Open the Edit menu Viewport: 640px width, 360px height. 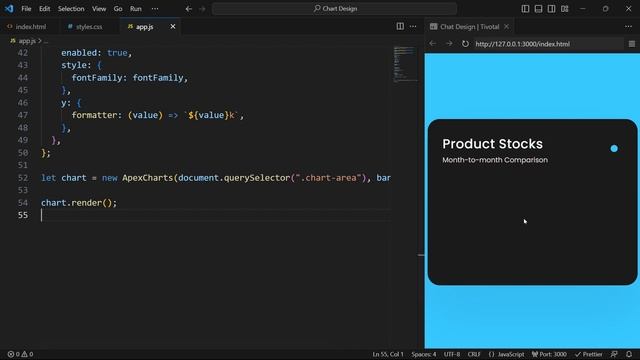point(44,9)
